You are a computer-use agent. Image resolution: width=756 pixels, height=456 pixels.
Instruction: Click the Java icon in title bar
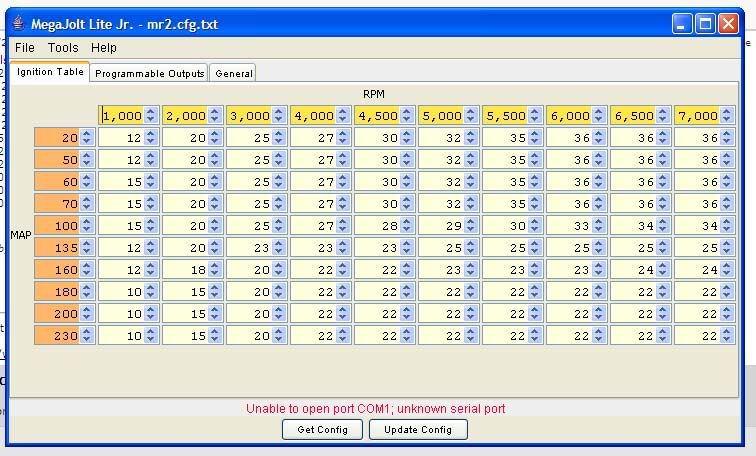click(x=19, y=24)
